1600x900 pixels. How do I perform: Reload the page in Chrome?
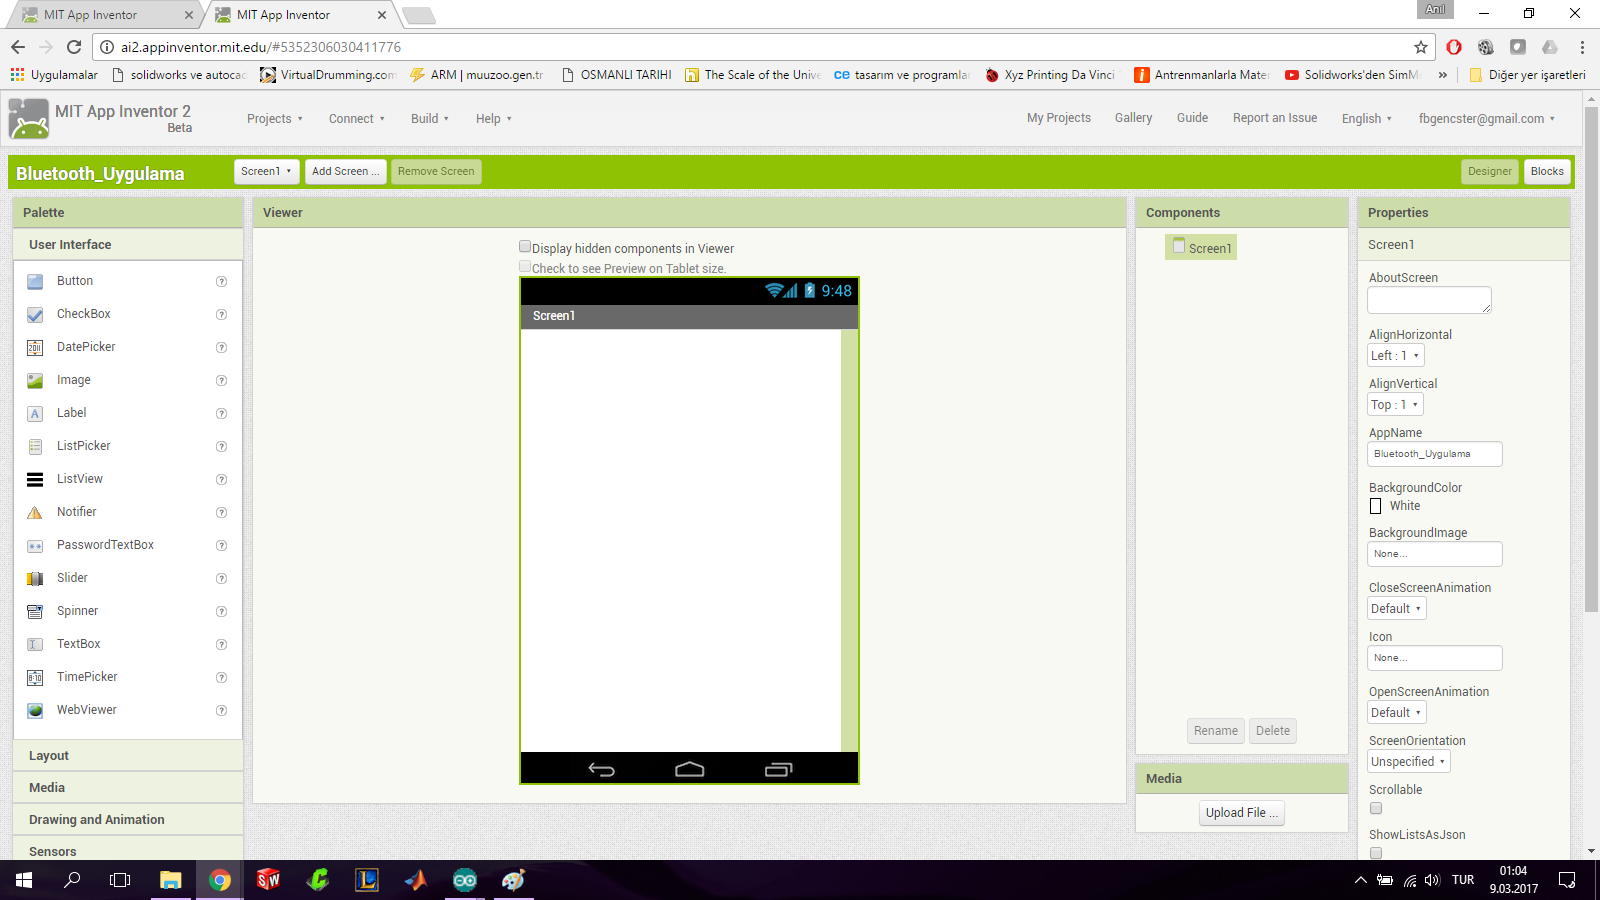(74, 47)
